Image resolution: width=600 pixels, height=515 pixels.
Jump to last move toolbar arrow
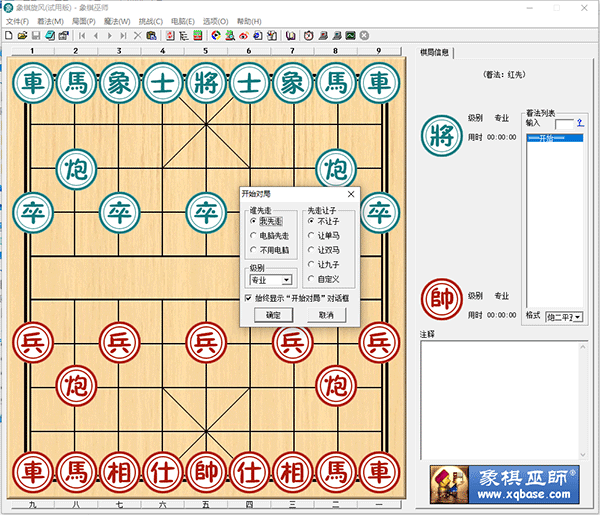click(x=123, y=36)
